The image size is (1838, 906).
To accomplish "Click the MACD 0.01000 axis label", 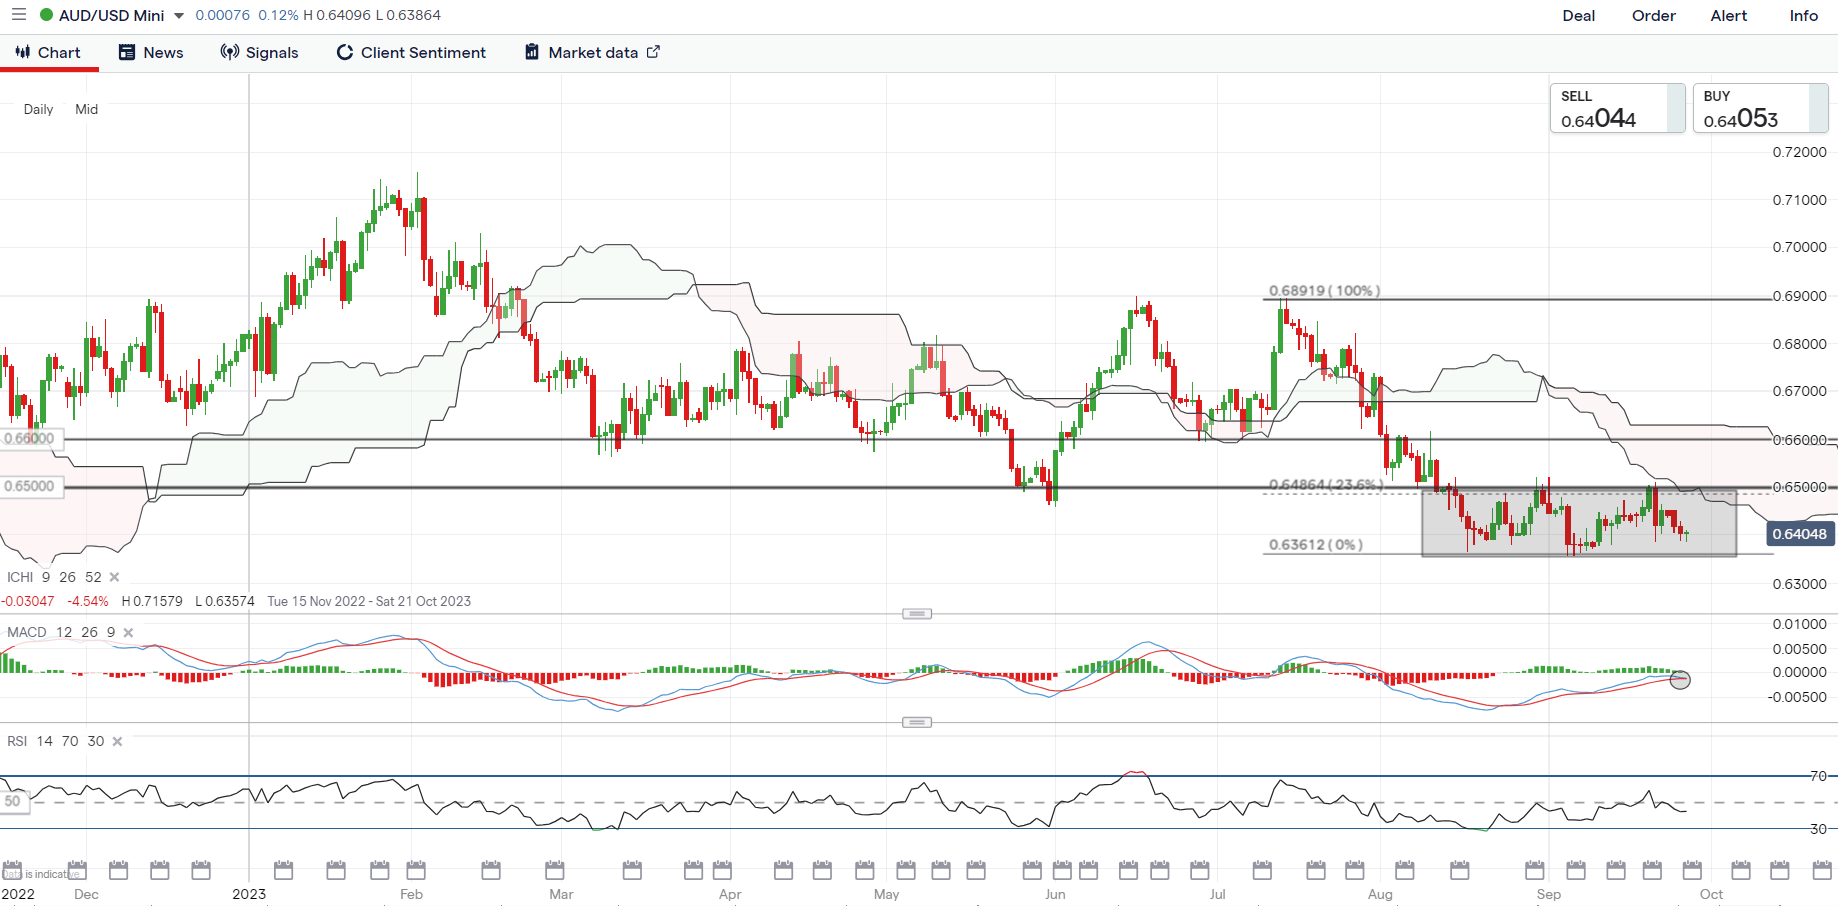I will coord(1799,624).
